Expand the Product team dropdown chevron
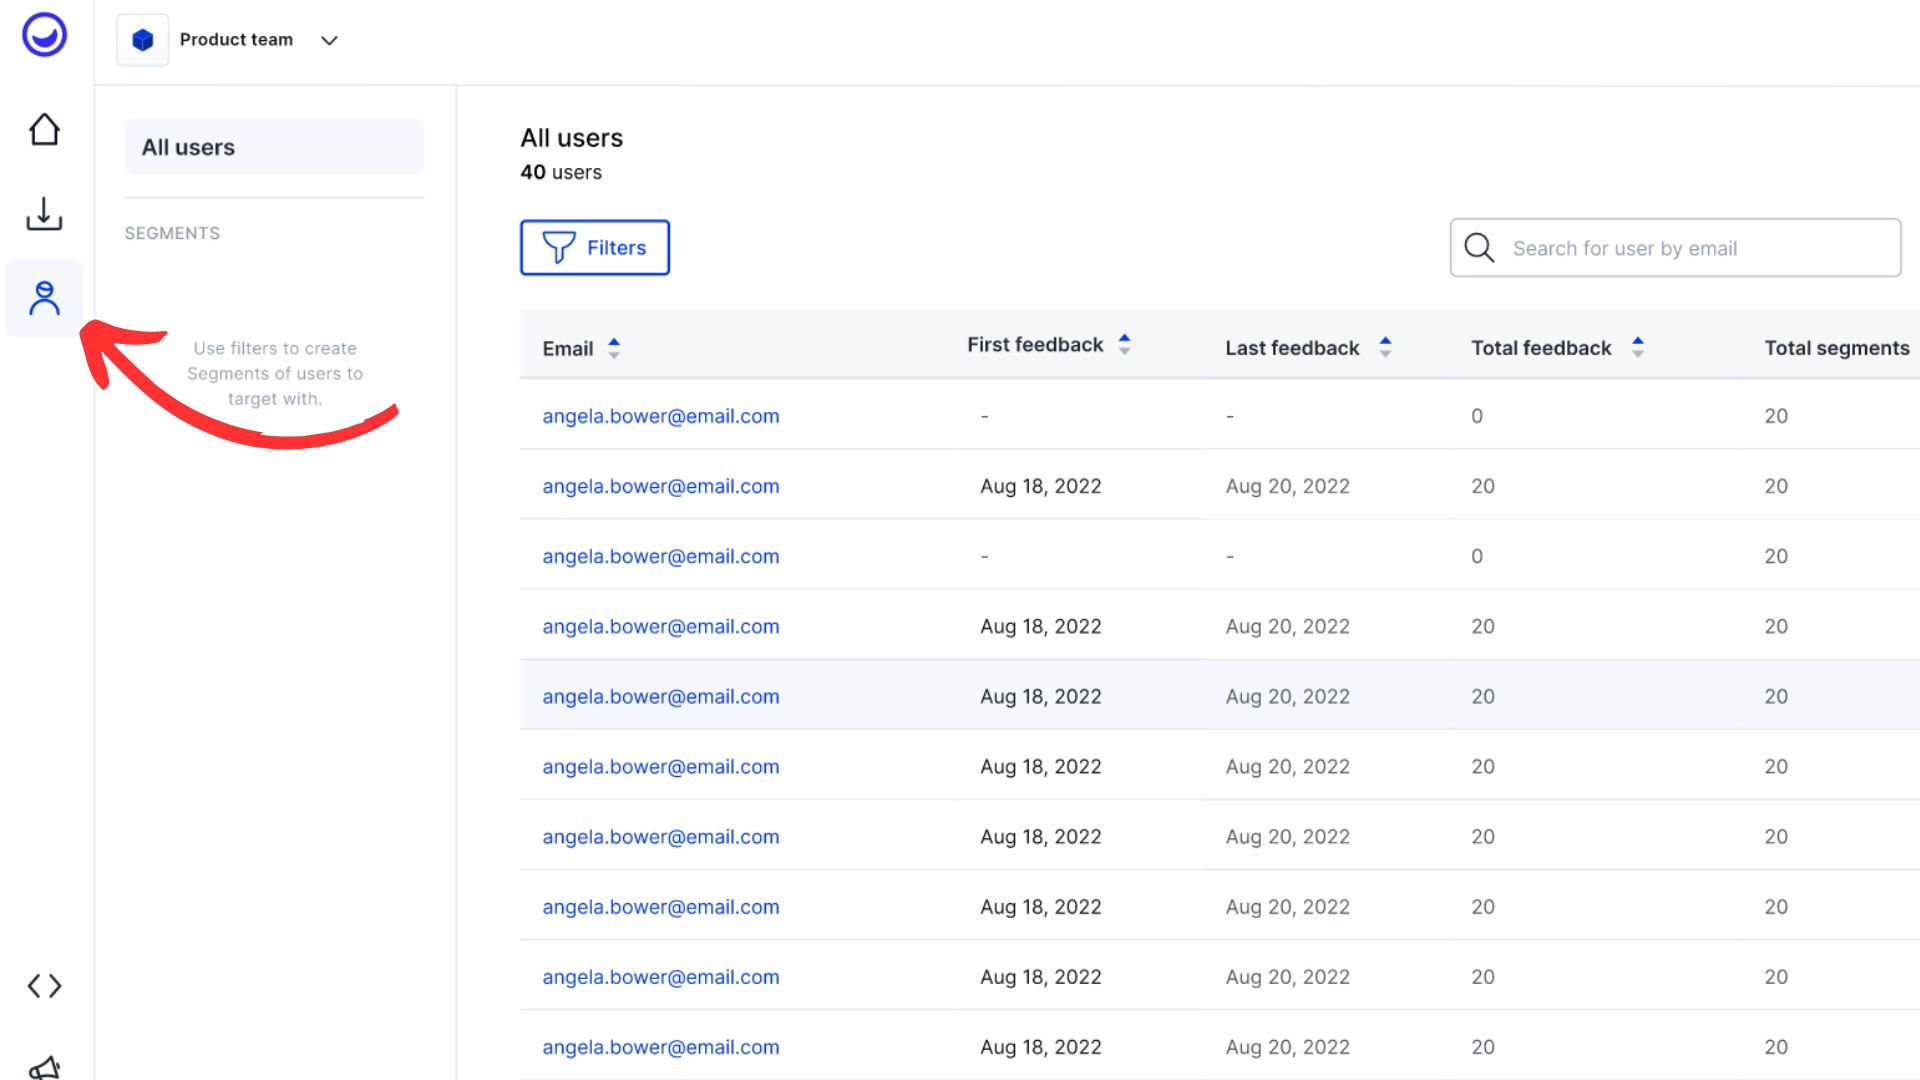This screenshot has width=1920, height=1080. coord(329,41)
